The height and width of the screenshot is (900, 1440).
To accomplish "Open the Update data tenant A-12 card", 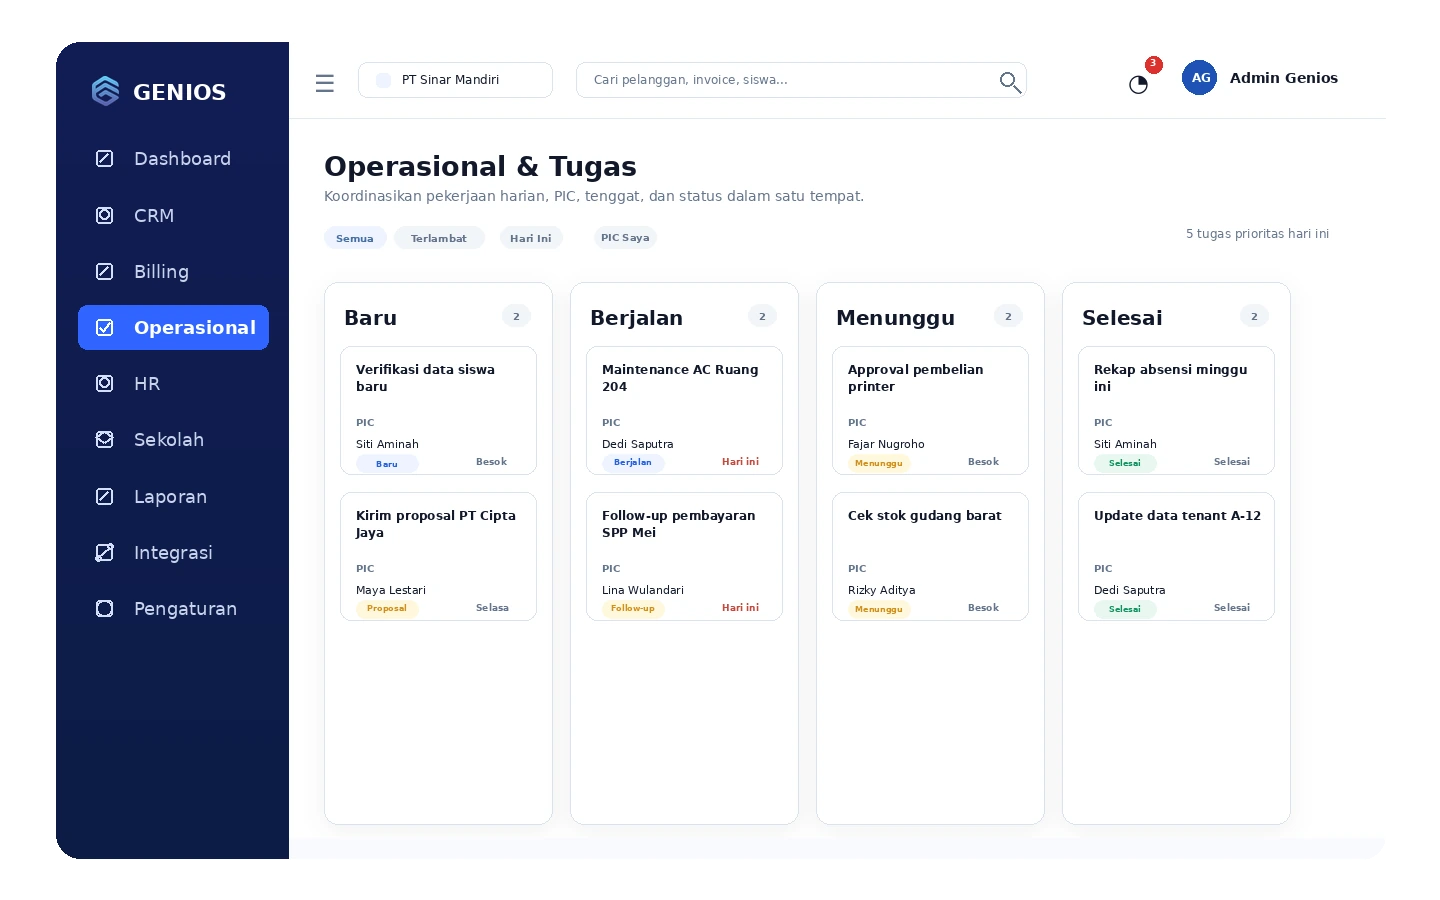I will [1176, 556].
